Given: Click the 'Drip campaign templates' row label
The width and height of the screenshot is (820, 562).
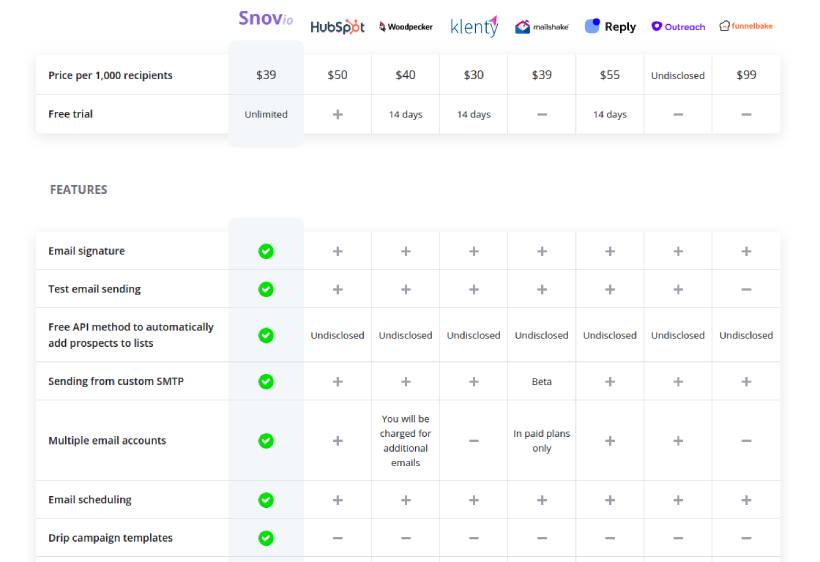Looking at the screenshot, I should tap(110, 538).
